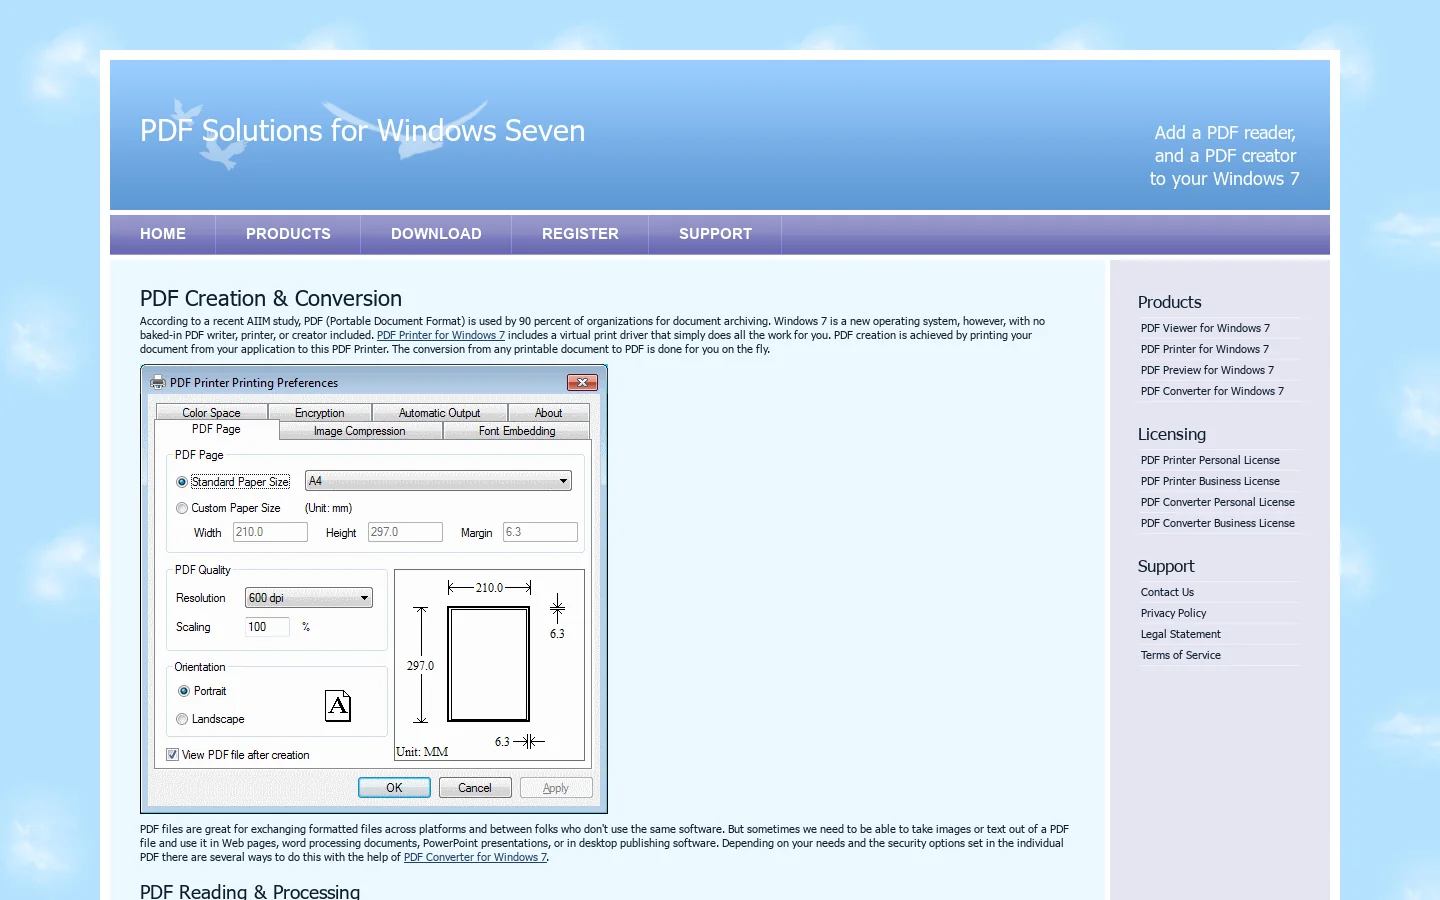This screenshot has height=900, width=1440.
Task: Switch to the Encryption tab
Action: pos(320,413)
